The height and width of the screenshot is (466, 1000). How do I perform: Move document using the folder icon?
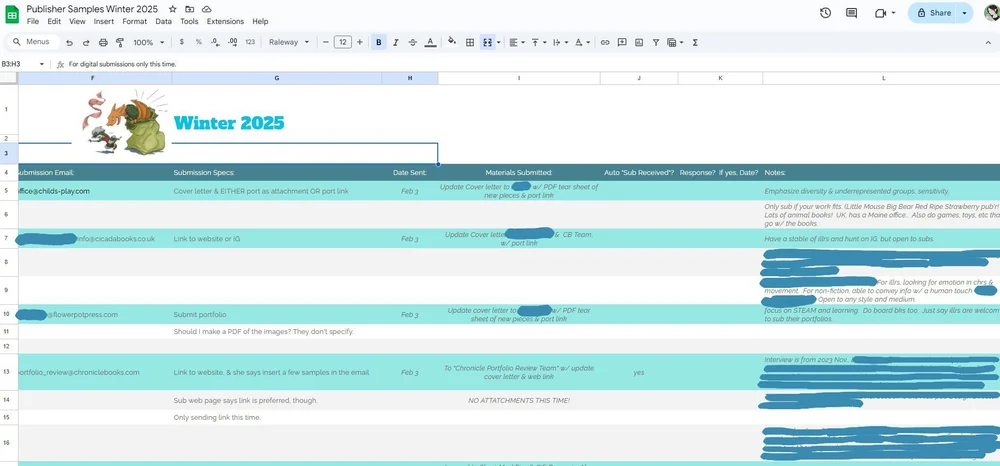(189, 10)
